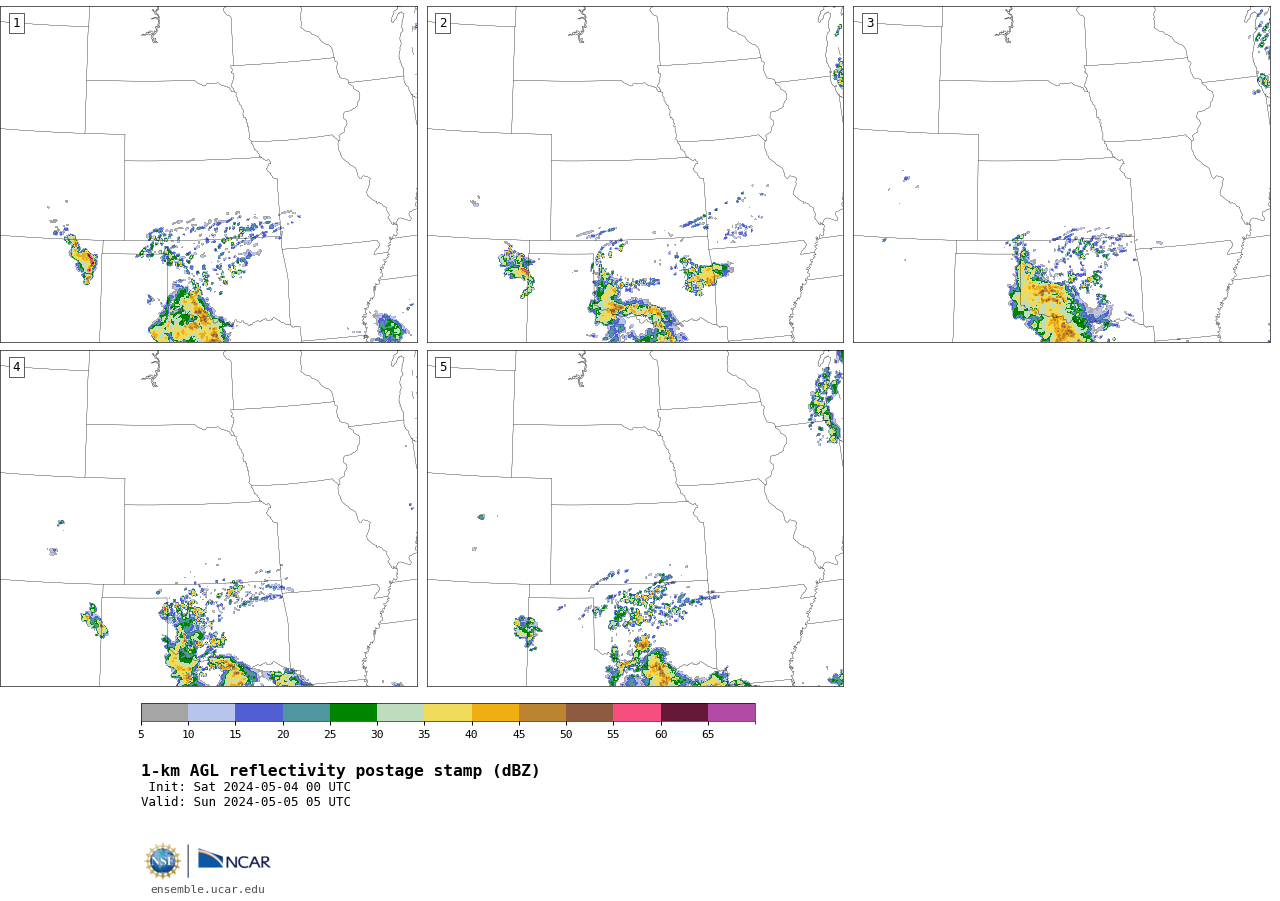Click the Init: Sat 2024-05-04 00 UTC text
Screen dimensions: 1280x901
click(250, 787)
